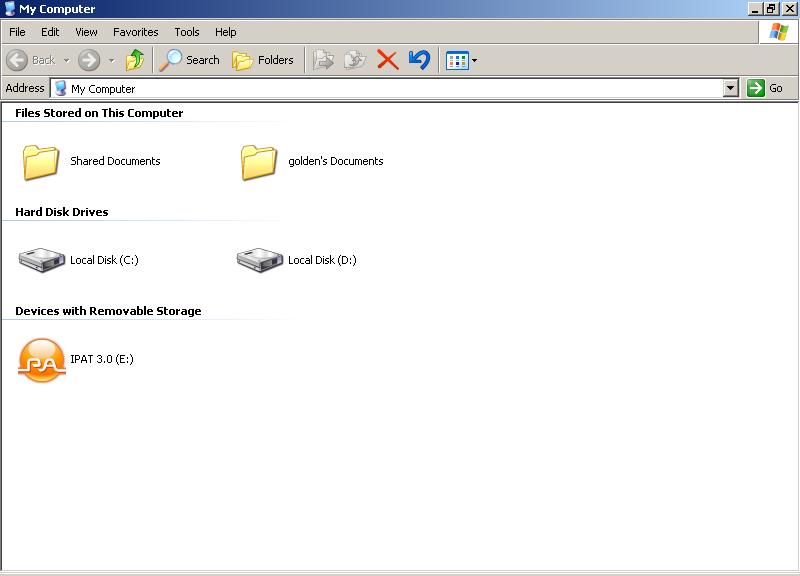The width and height of the screenshot is (800, 576).
Task: Click inside the Address text field
Action: pyautogui.click(x=390, y=88)
